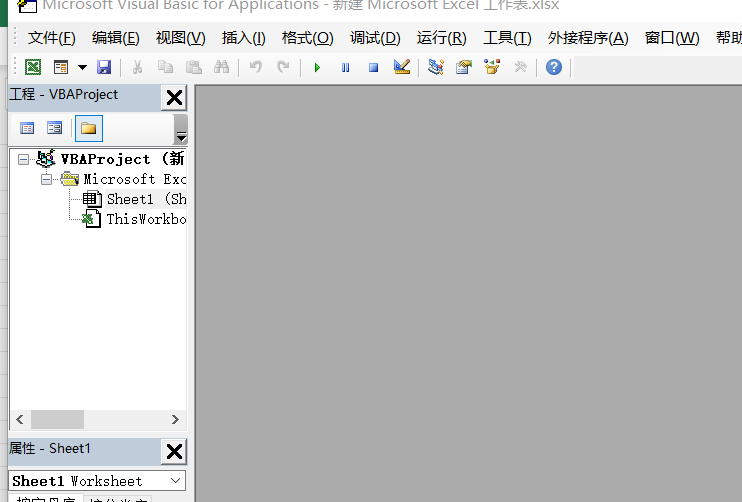The width and height of the screenshot is (742, 502).
Task: Select Sheet1 in the project tree
Action: (x=146, y=199)
